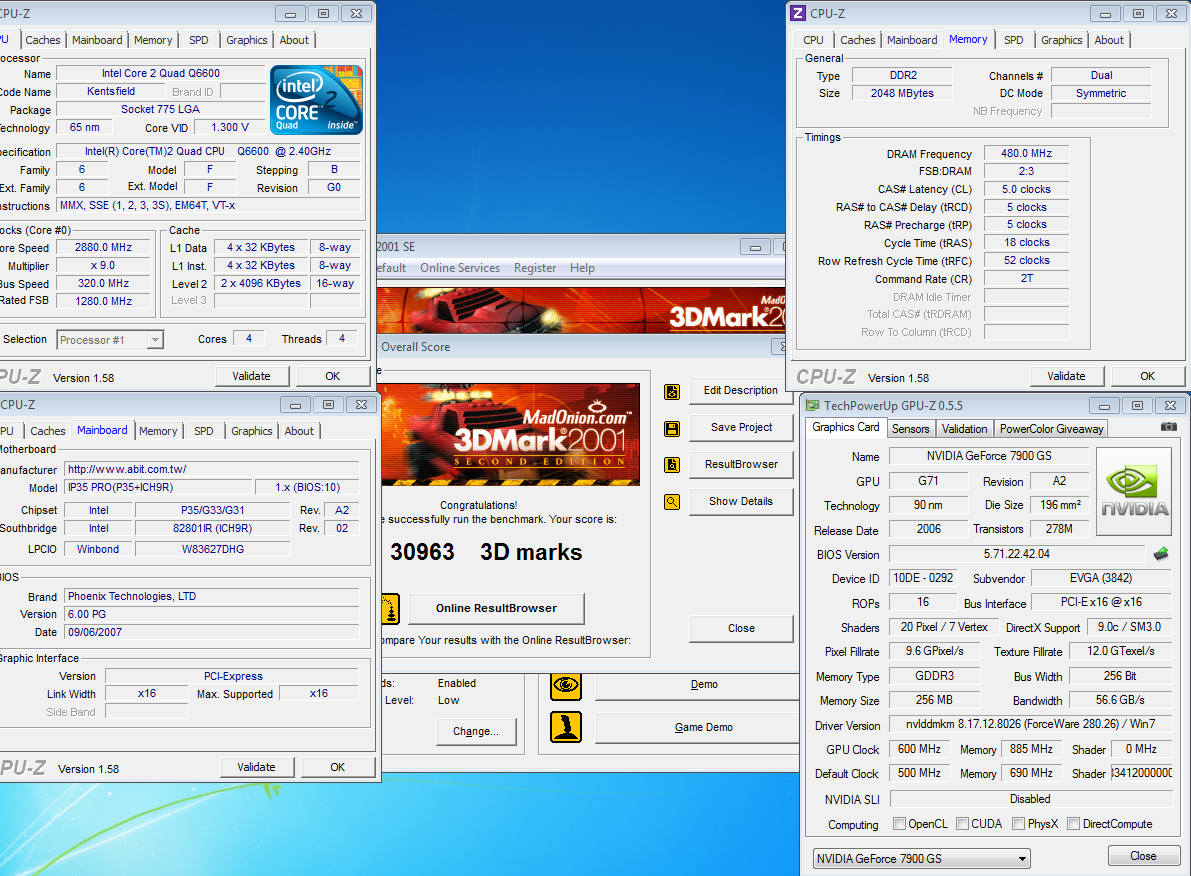
Task: Toggle the CUDA checkbox in GPU-Z
Action: point(962,824)
